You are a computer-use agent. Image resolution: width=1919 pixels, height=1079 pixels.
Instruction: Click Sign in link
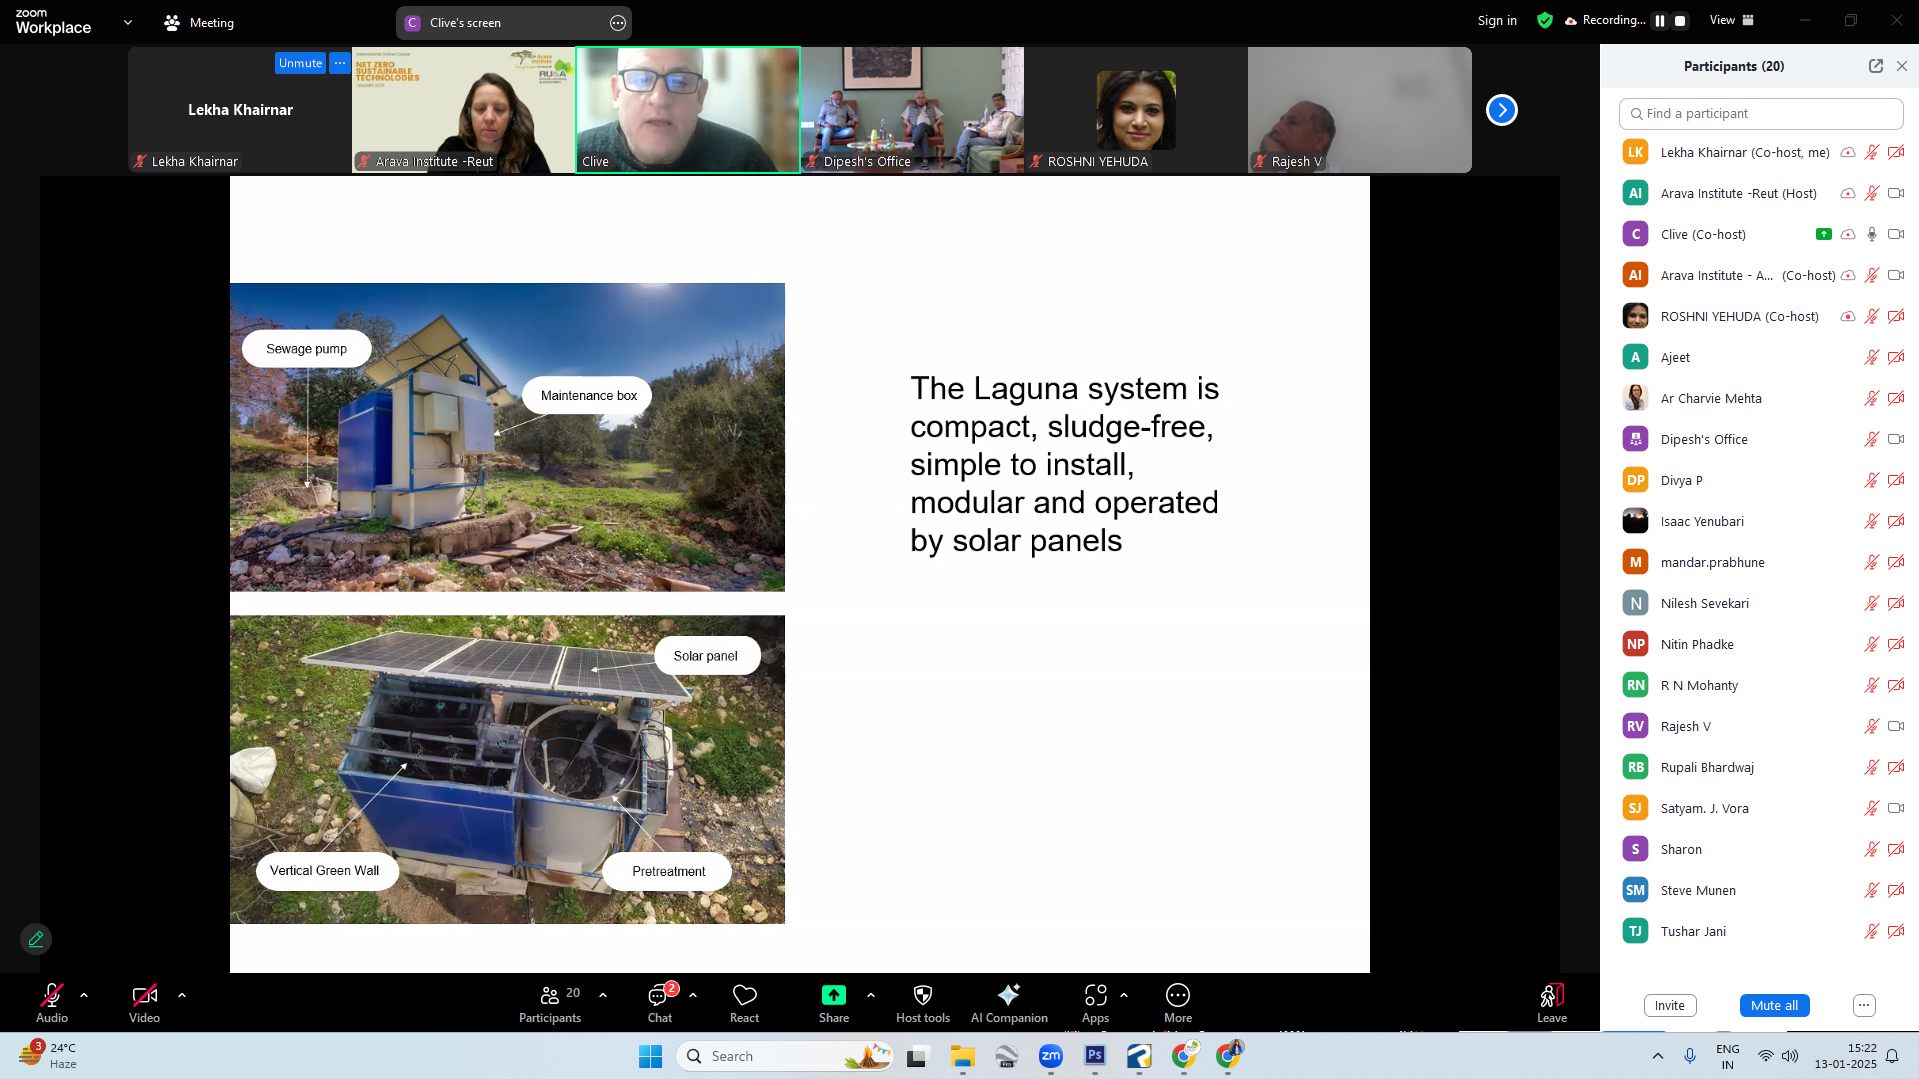coord(1497,20)
